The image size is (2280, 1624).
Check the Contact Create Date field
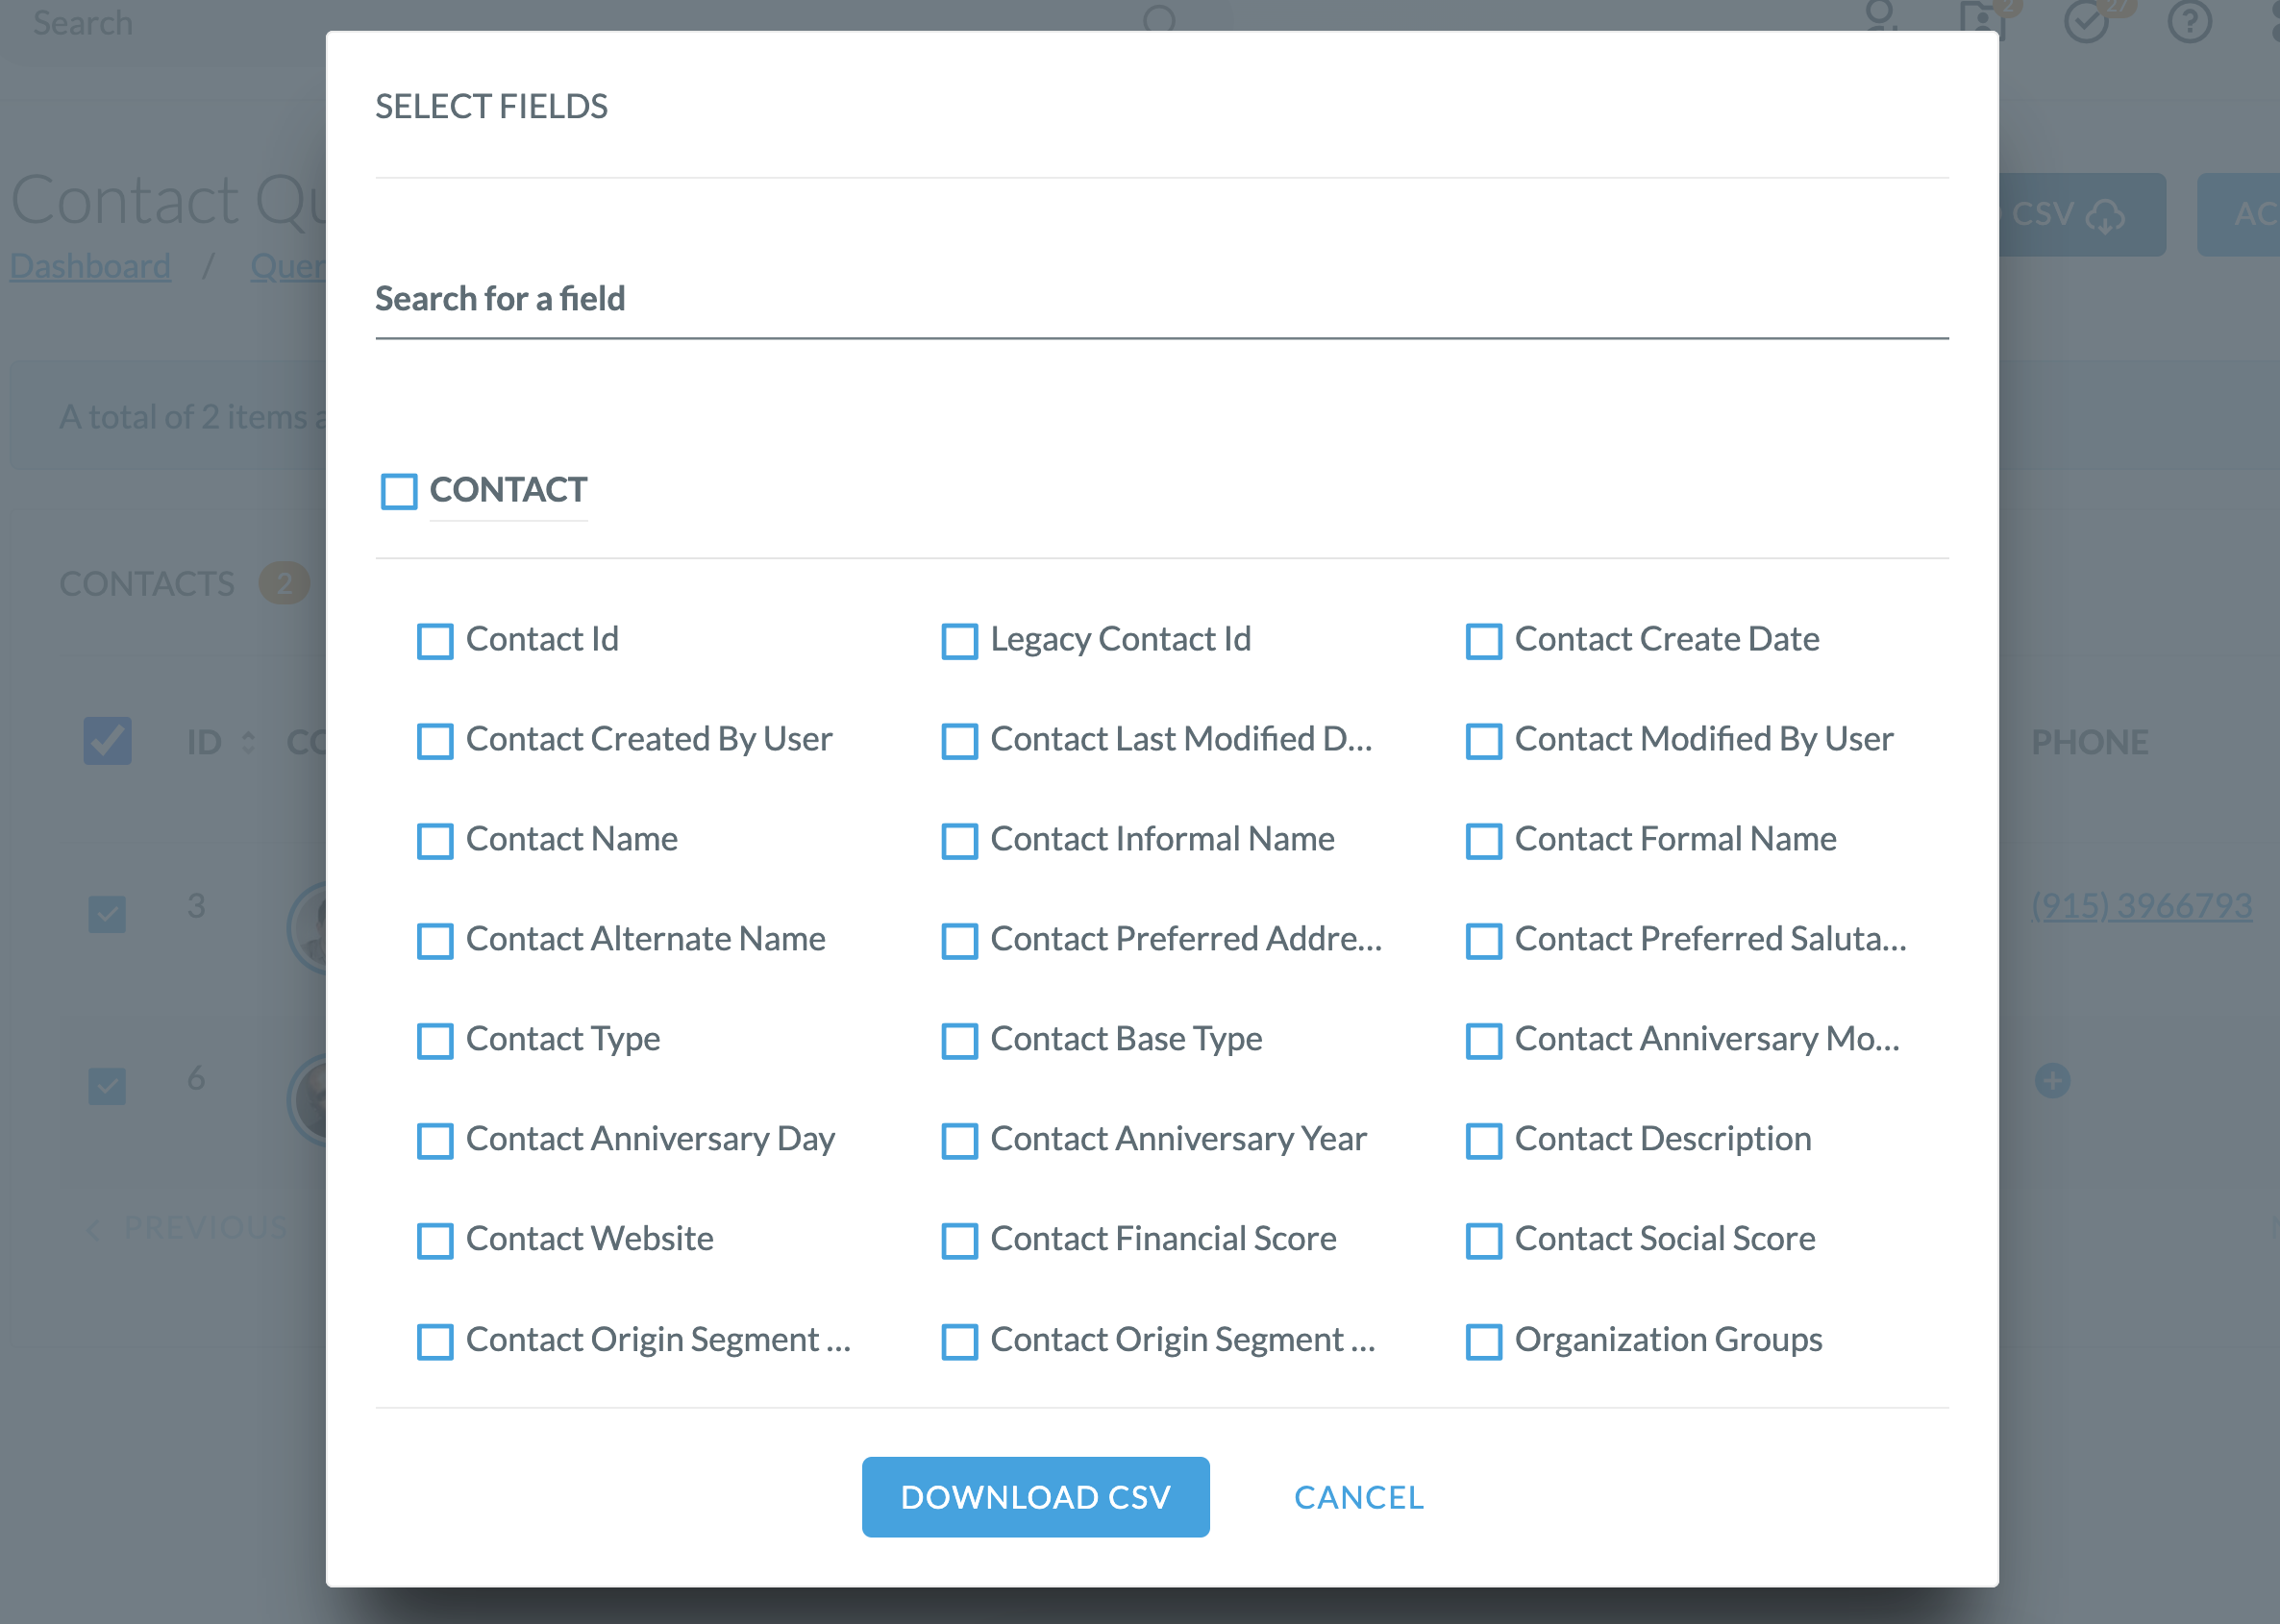[1483, 641]
